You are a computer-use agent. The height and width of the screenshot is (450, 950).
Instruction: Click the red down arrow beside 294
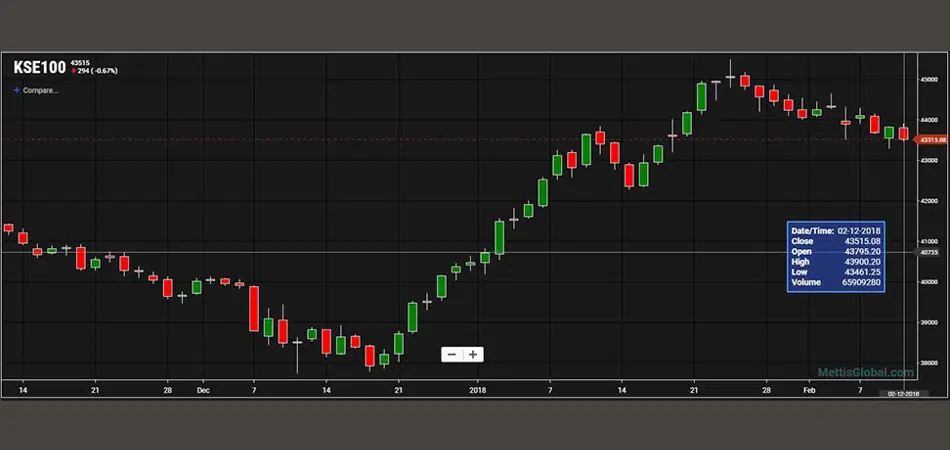point(73,71)
